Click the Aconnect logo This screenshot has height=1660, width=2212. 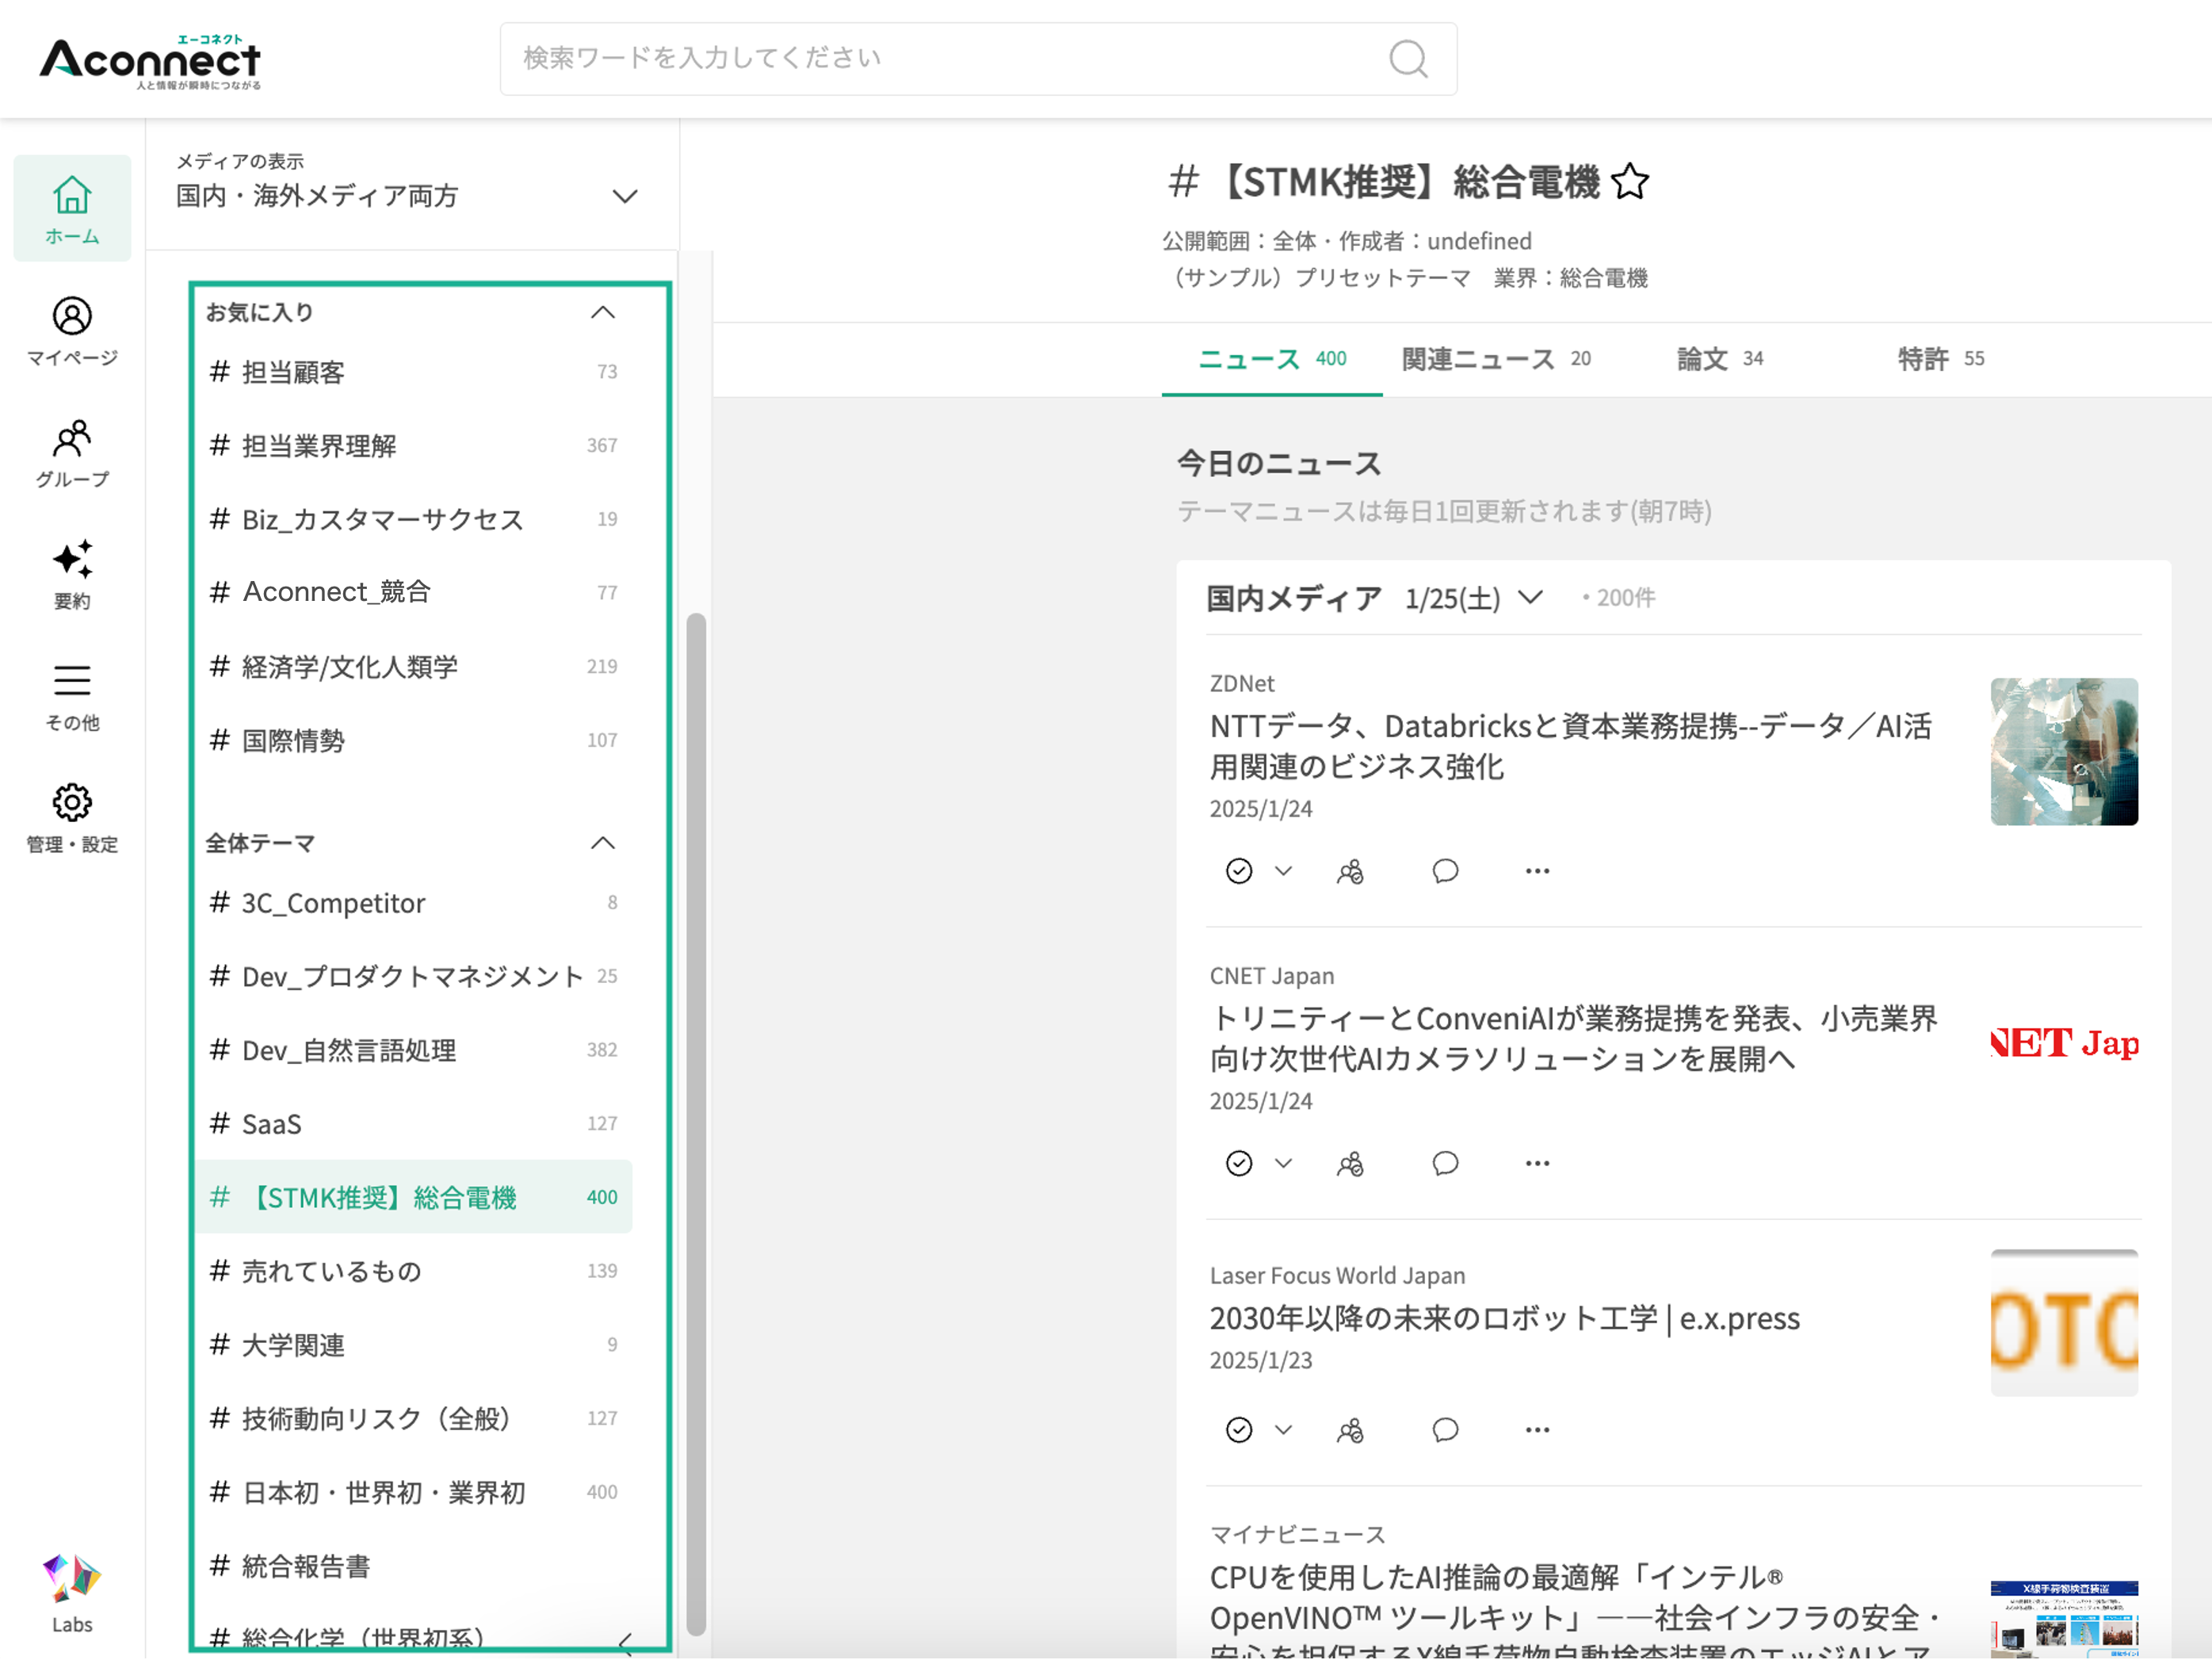click(150, 62)
